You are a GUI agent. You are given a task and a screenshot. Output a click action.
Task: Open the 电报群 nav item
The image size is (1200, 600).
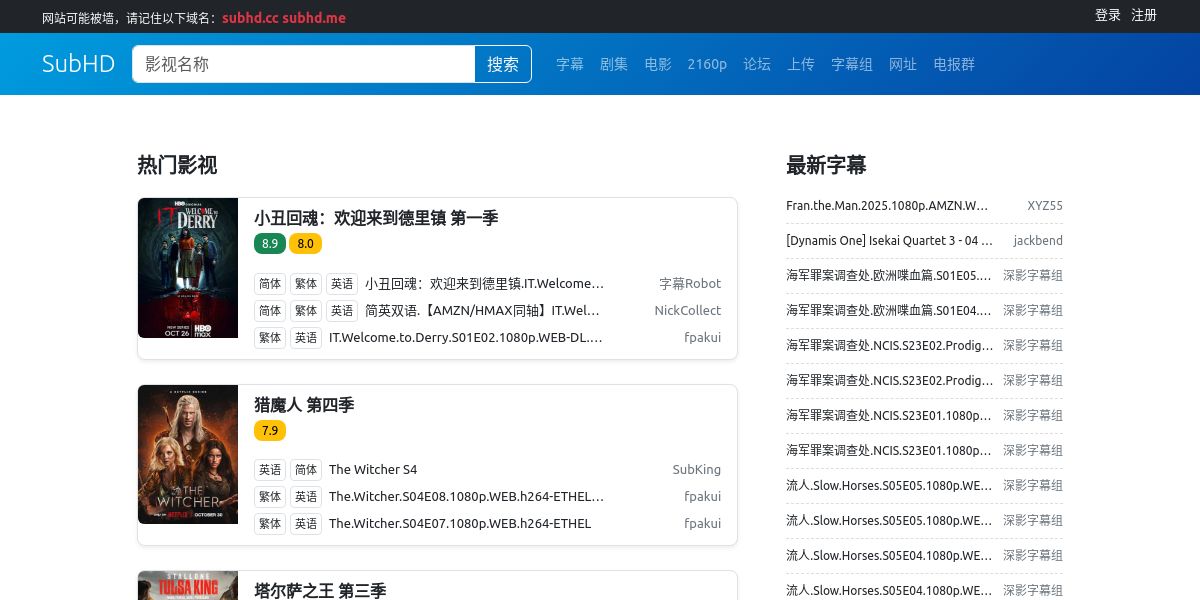(954, 64)
